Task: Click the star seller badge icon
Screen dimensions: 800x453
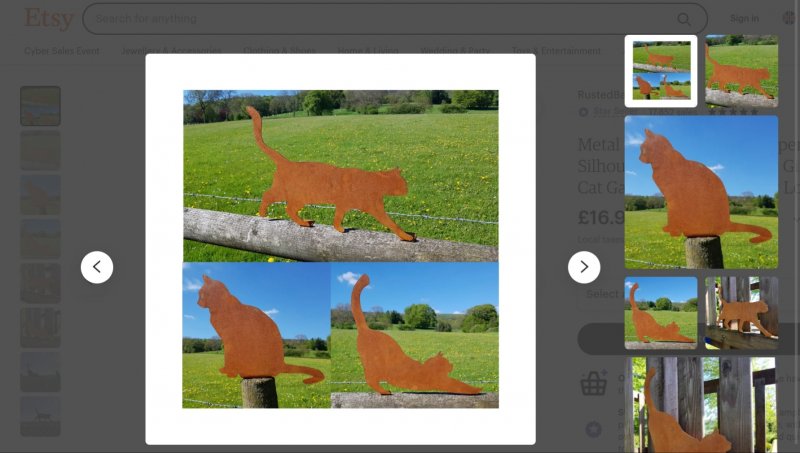Action: (x=584, y=112)
